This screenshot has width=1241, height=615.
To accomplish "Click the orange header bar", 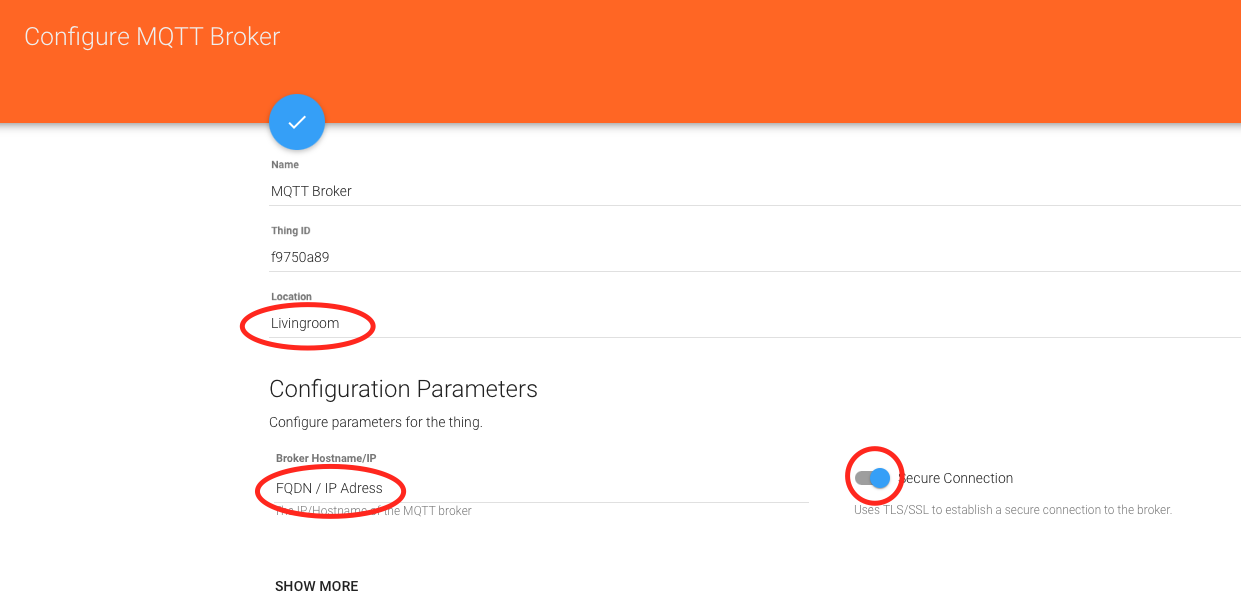I will coord(620,61).
